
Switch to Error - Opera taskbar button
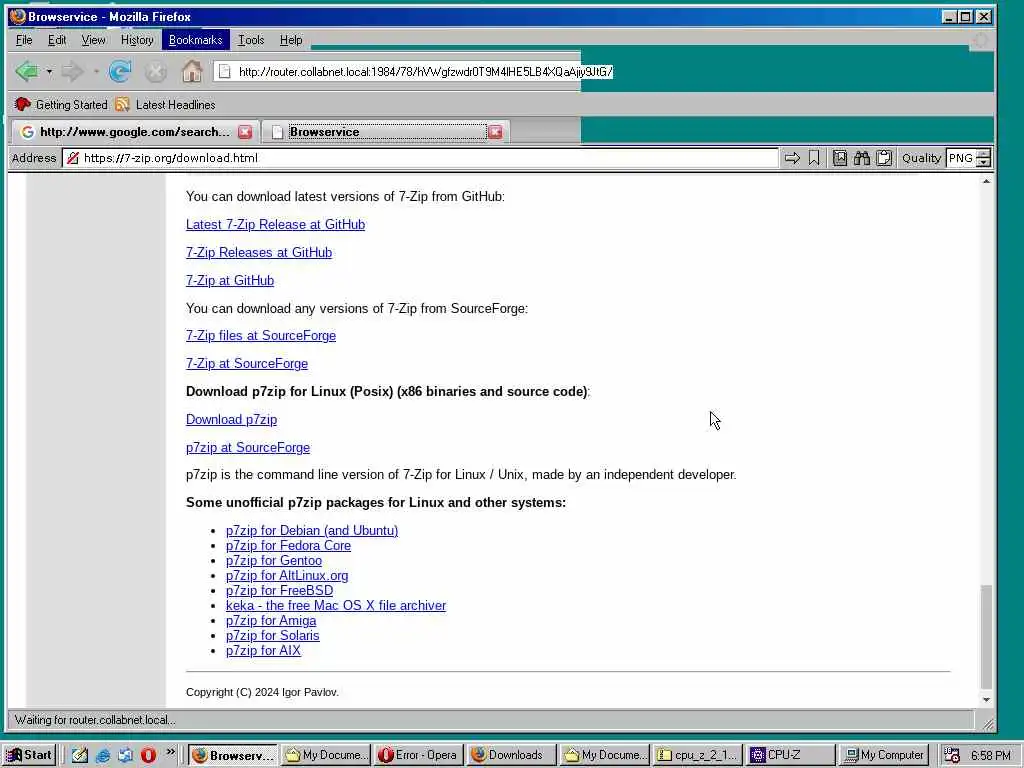418,755
